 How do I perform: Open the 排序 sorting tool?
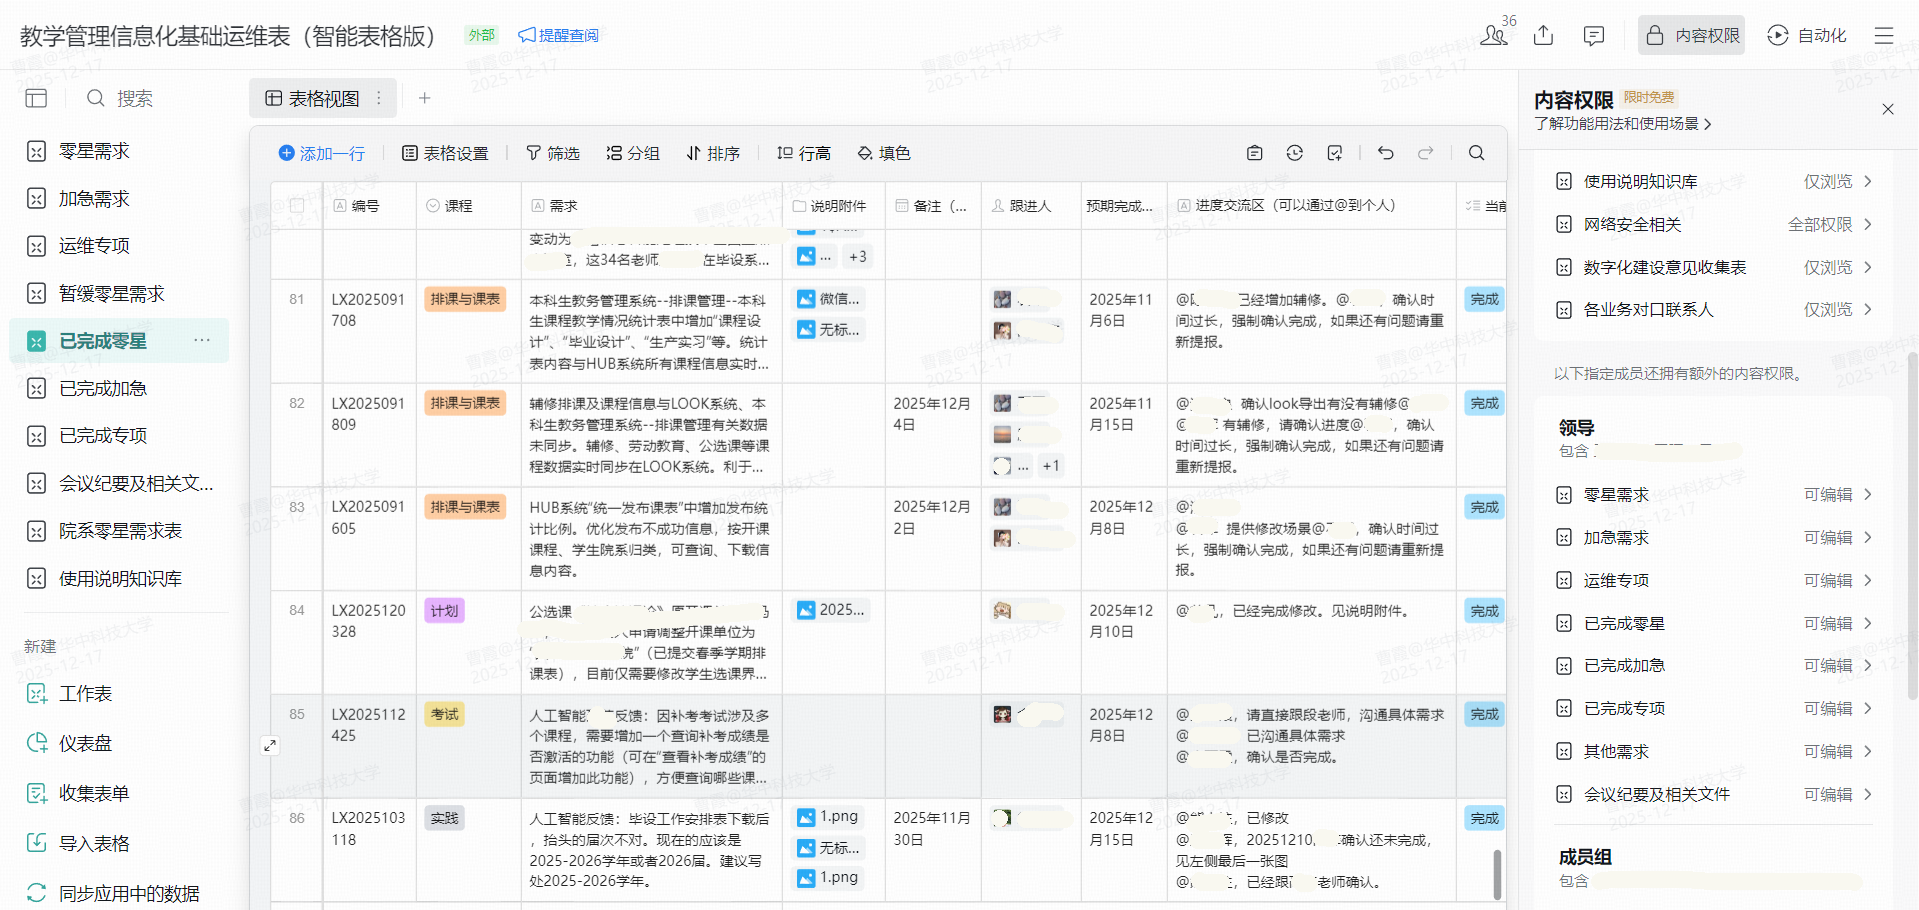pos(713,153)
